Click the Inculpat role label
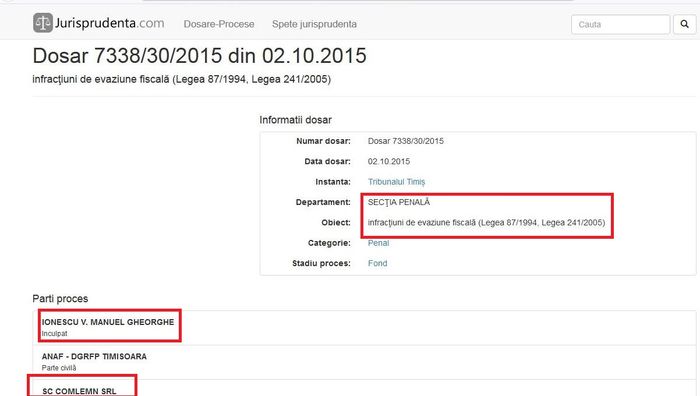This screenshot has height=396, width=700. click(x=54, y=333)
